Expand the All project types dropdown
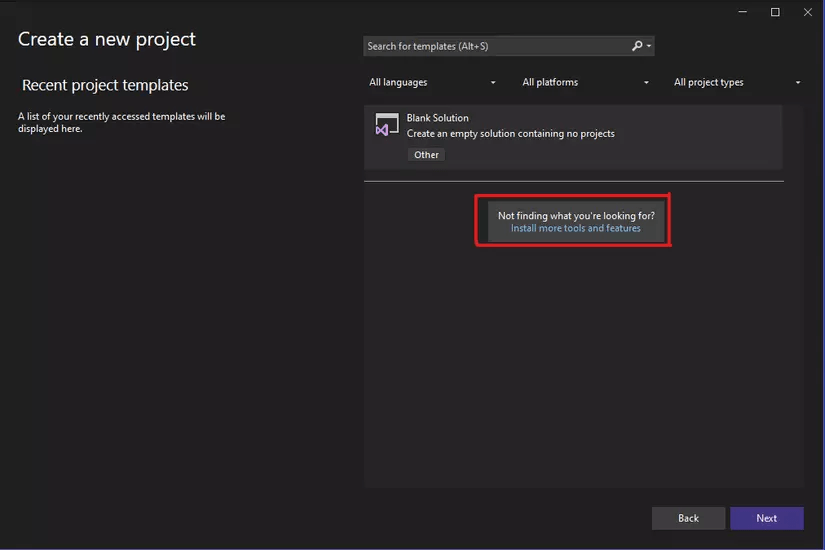The height and width of the screenshot is (550, 825). (x=737, y=82)
